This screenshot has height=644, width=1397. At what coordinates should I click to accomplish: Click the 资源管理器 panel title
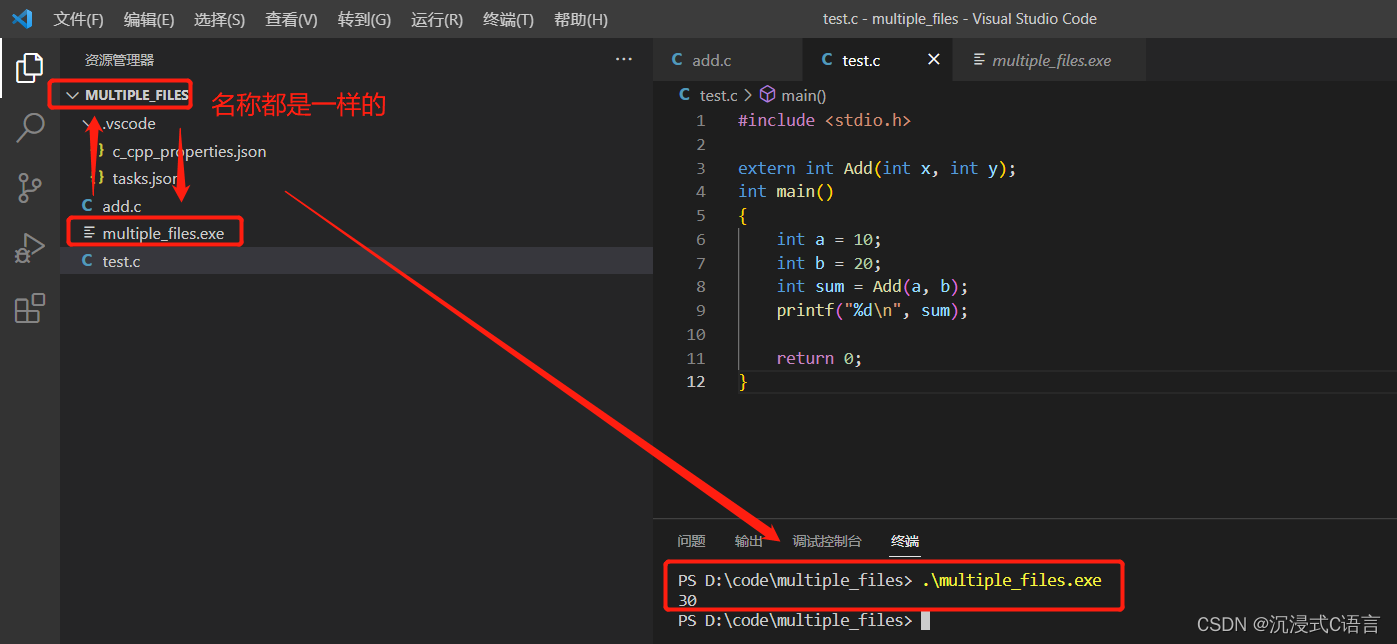119,60
